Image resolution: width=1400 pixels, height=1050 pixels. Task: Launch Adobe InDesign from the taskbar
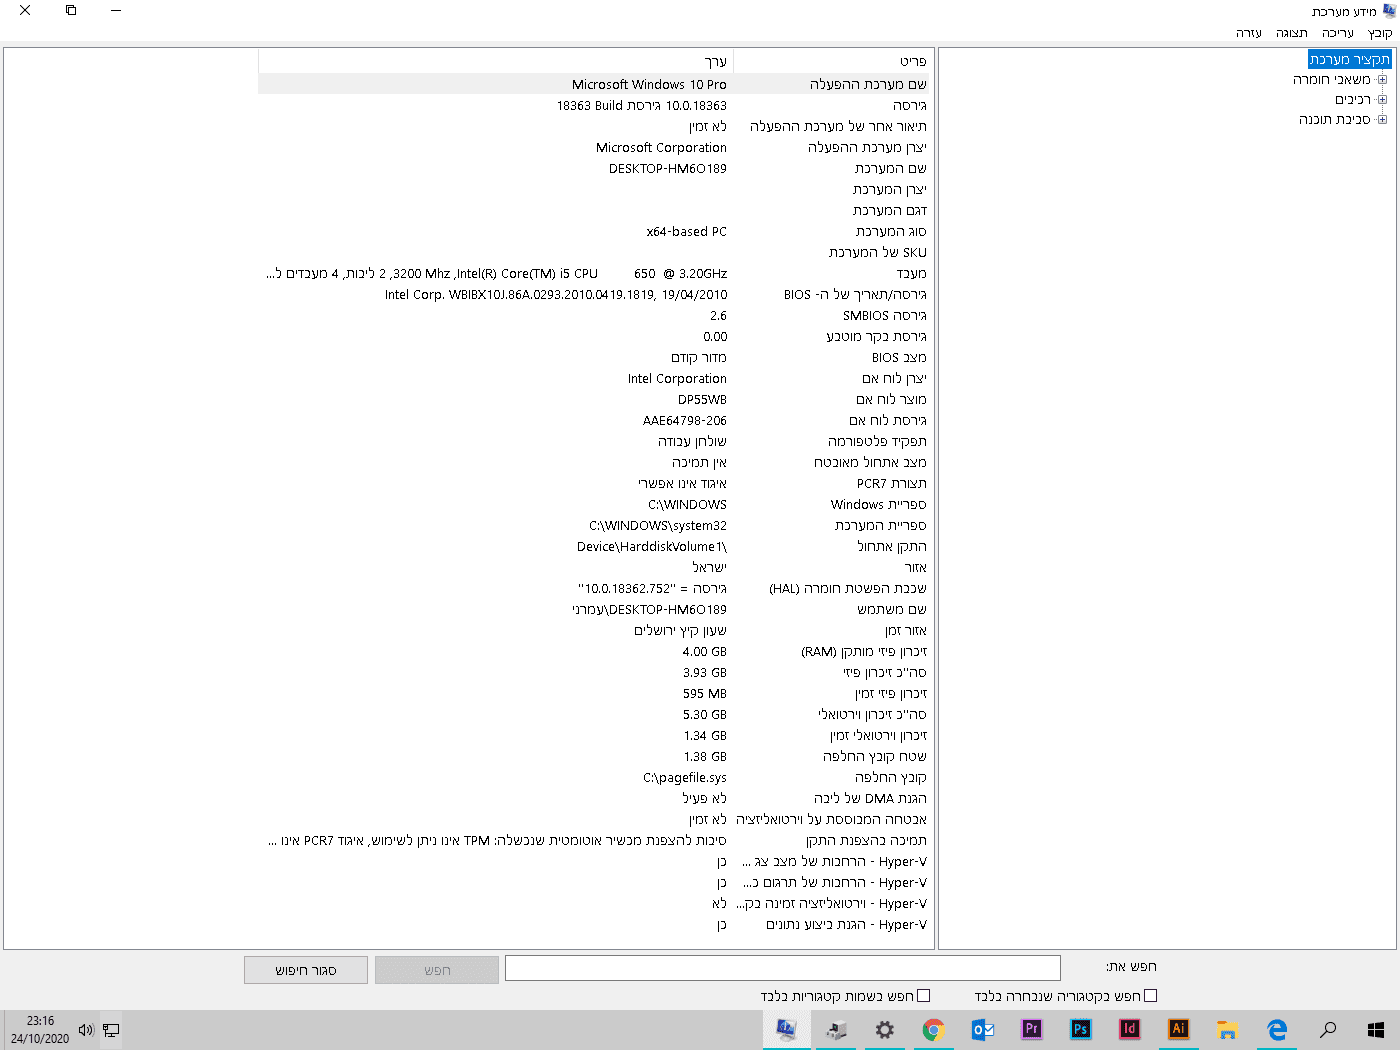(x=1129, y=1029)
